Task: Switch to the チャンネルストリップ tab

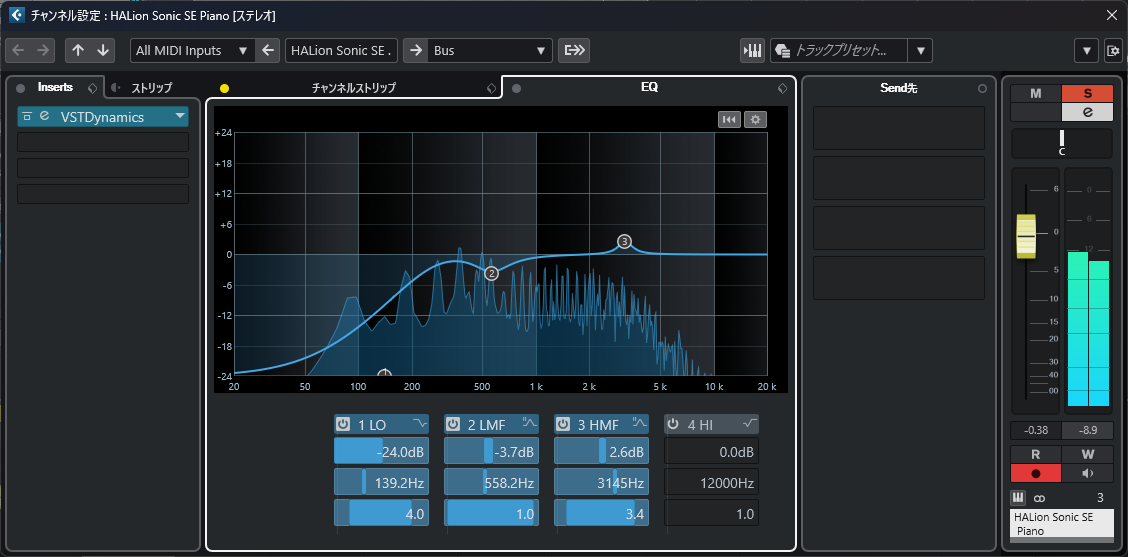Action: click(x=353, y=88)
